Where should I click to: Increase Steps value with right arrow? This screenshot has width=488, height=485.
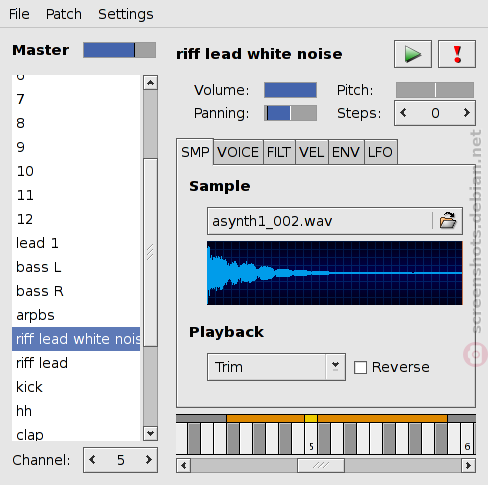click(x=467, y=113)
